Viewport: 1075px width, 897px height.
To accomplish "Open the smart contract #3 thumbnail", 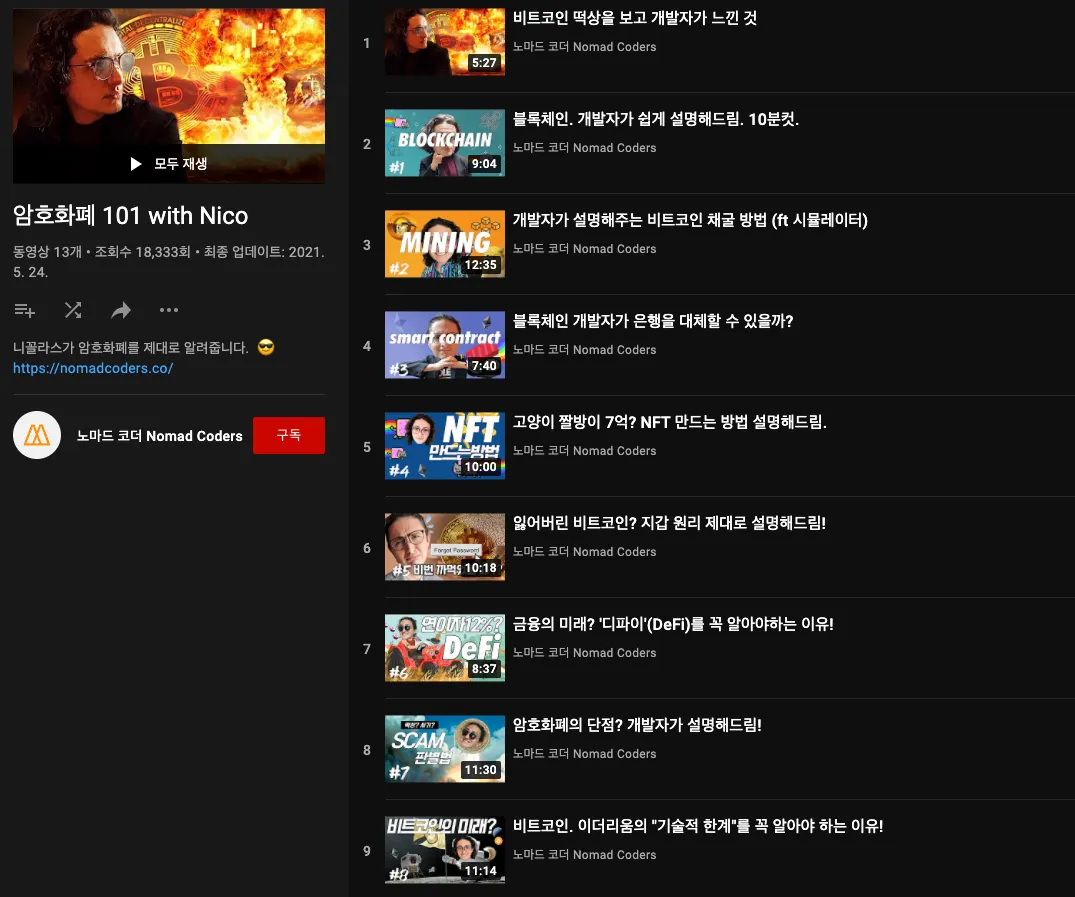I will [445, 345].
